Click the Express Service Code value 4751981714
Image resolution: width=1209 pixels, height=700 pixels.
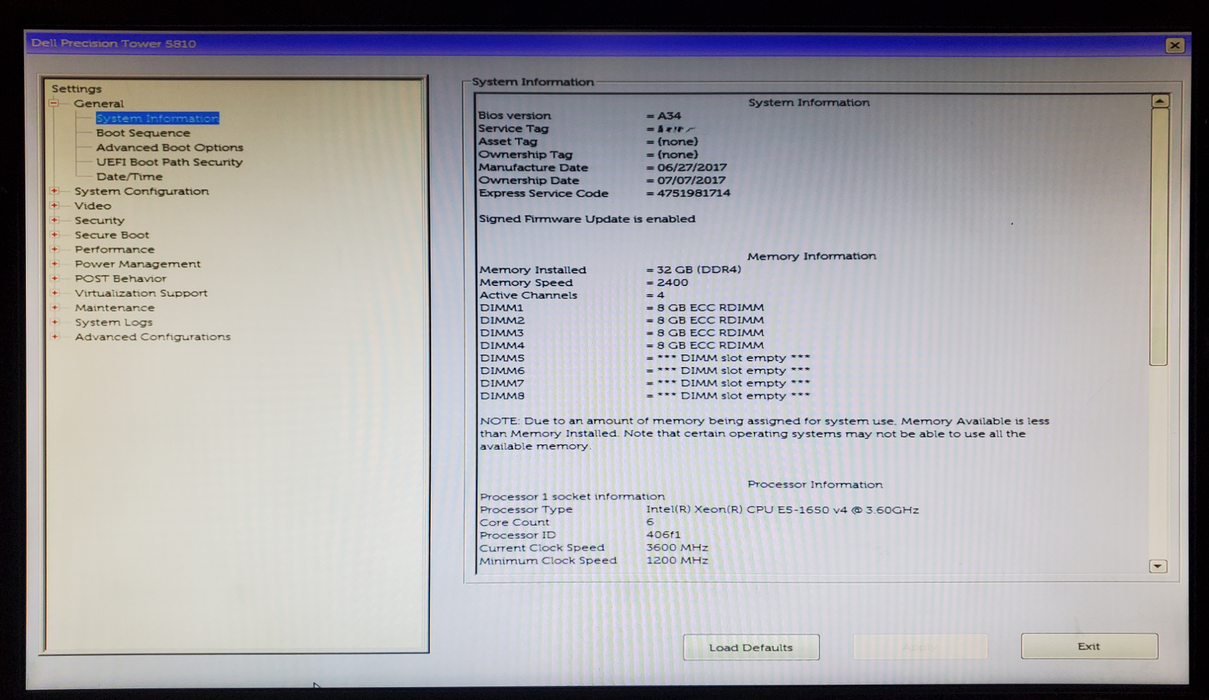click(x=693, y=193)
